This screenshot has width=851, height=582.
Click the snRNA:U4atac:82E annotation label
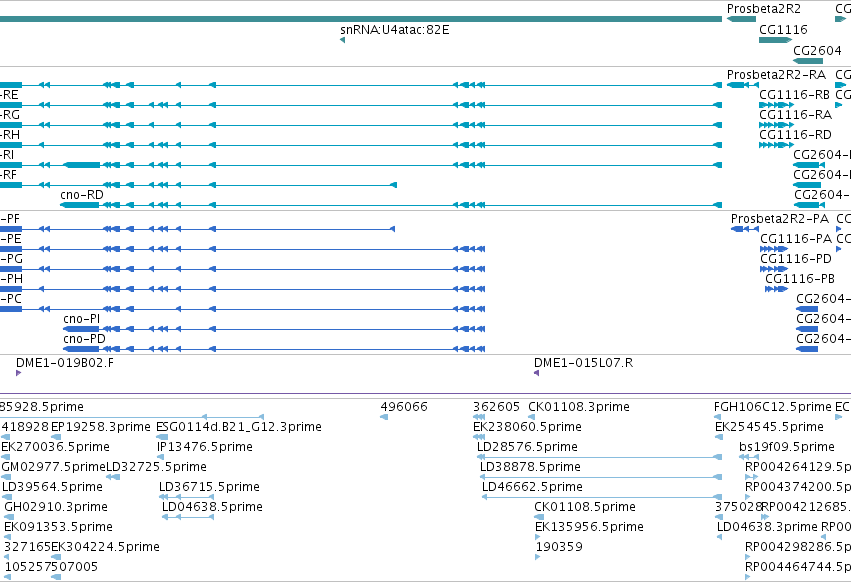tap(395, 30)
